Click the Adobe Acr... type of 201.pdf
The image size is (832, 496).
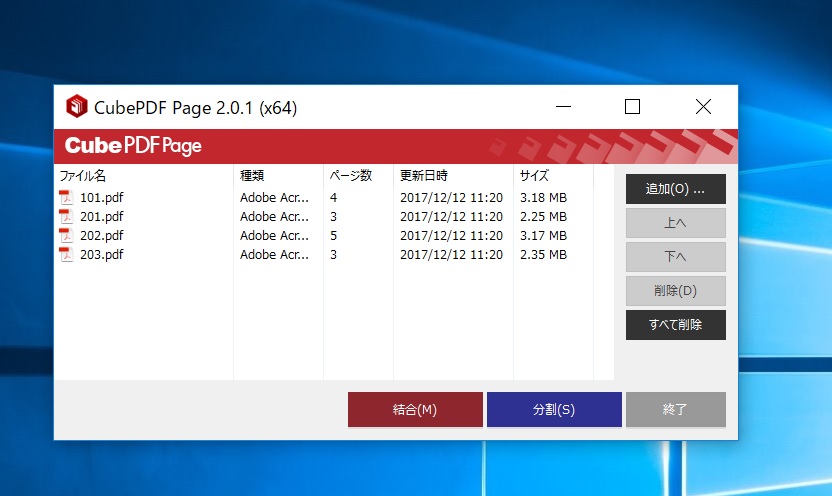point(274,217)
